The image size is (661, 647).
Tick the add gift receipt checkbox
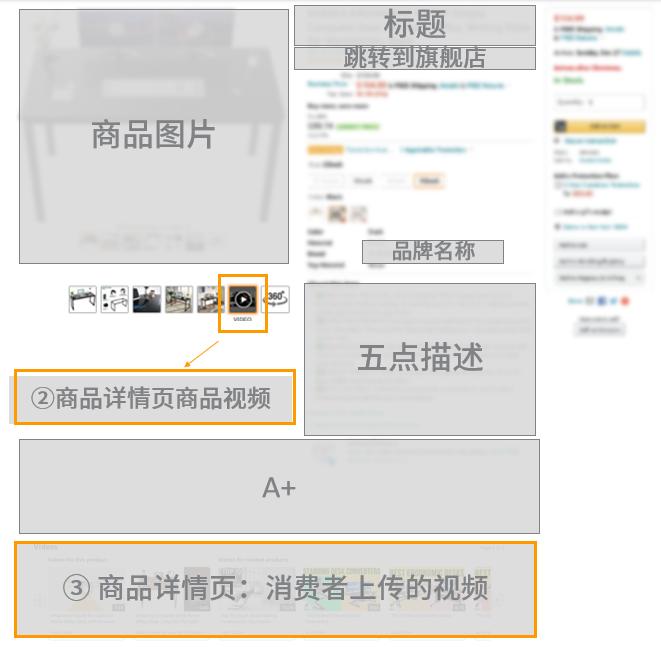(558, 212)
